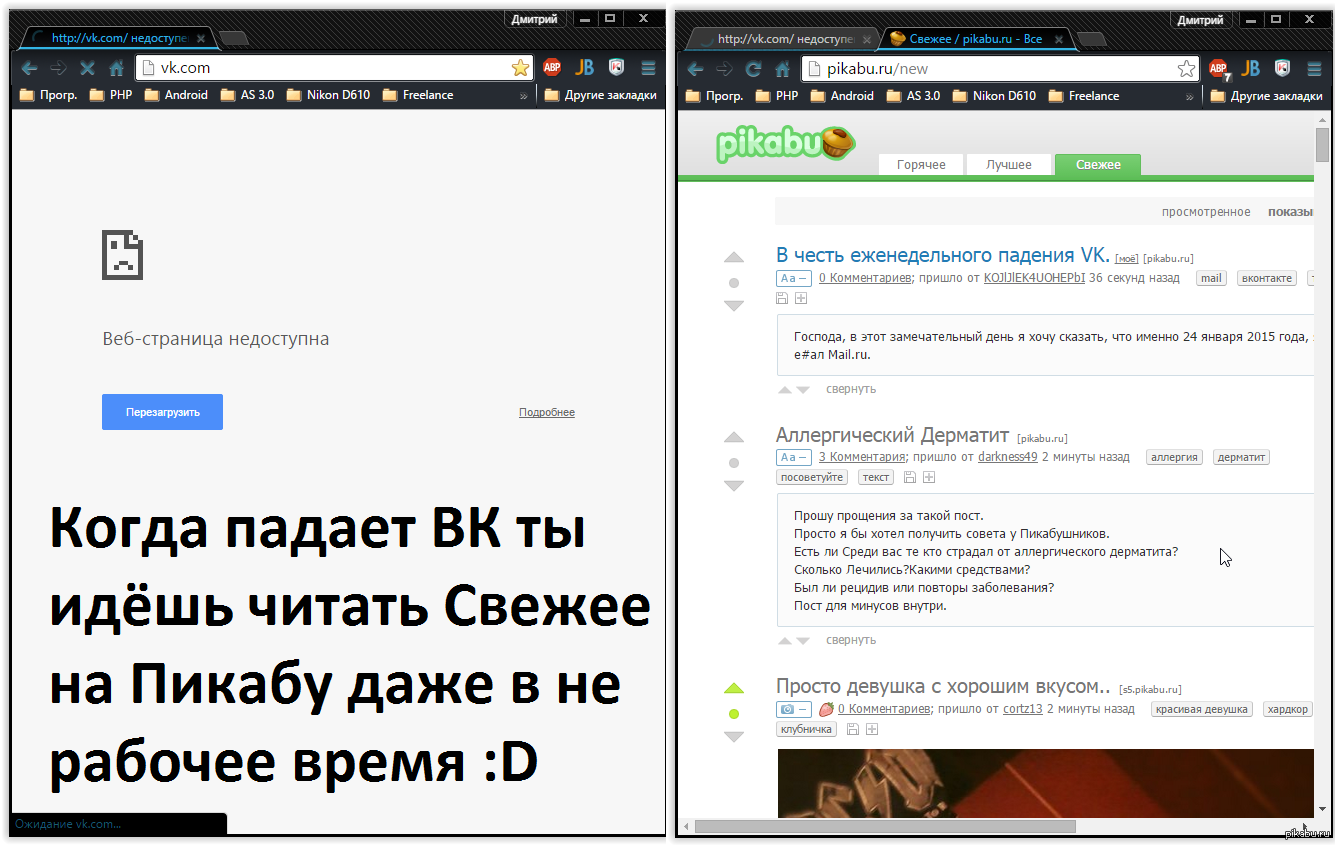Click the blue 'Перезагрузить' button
Viewport: 1335px width, 845px height.
162,412
